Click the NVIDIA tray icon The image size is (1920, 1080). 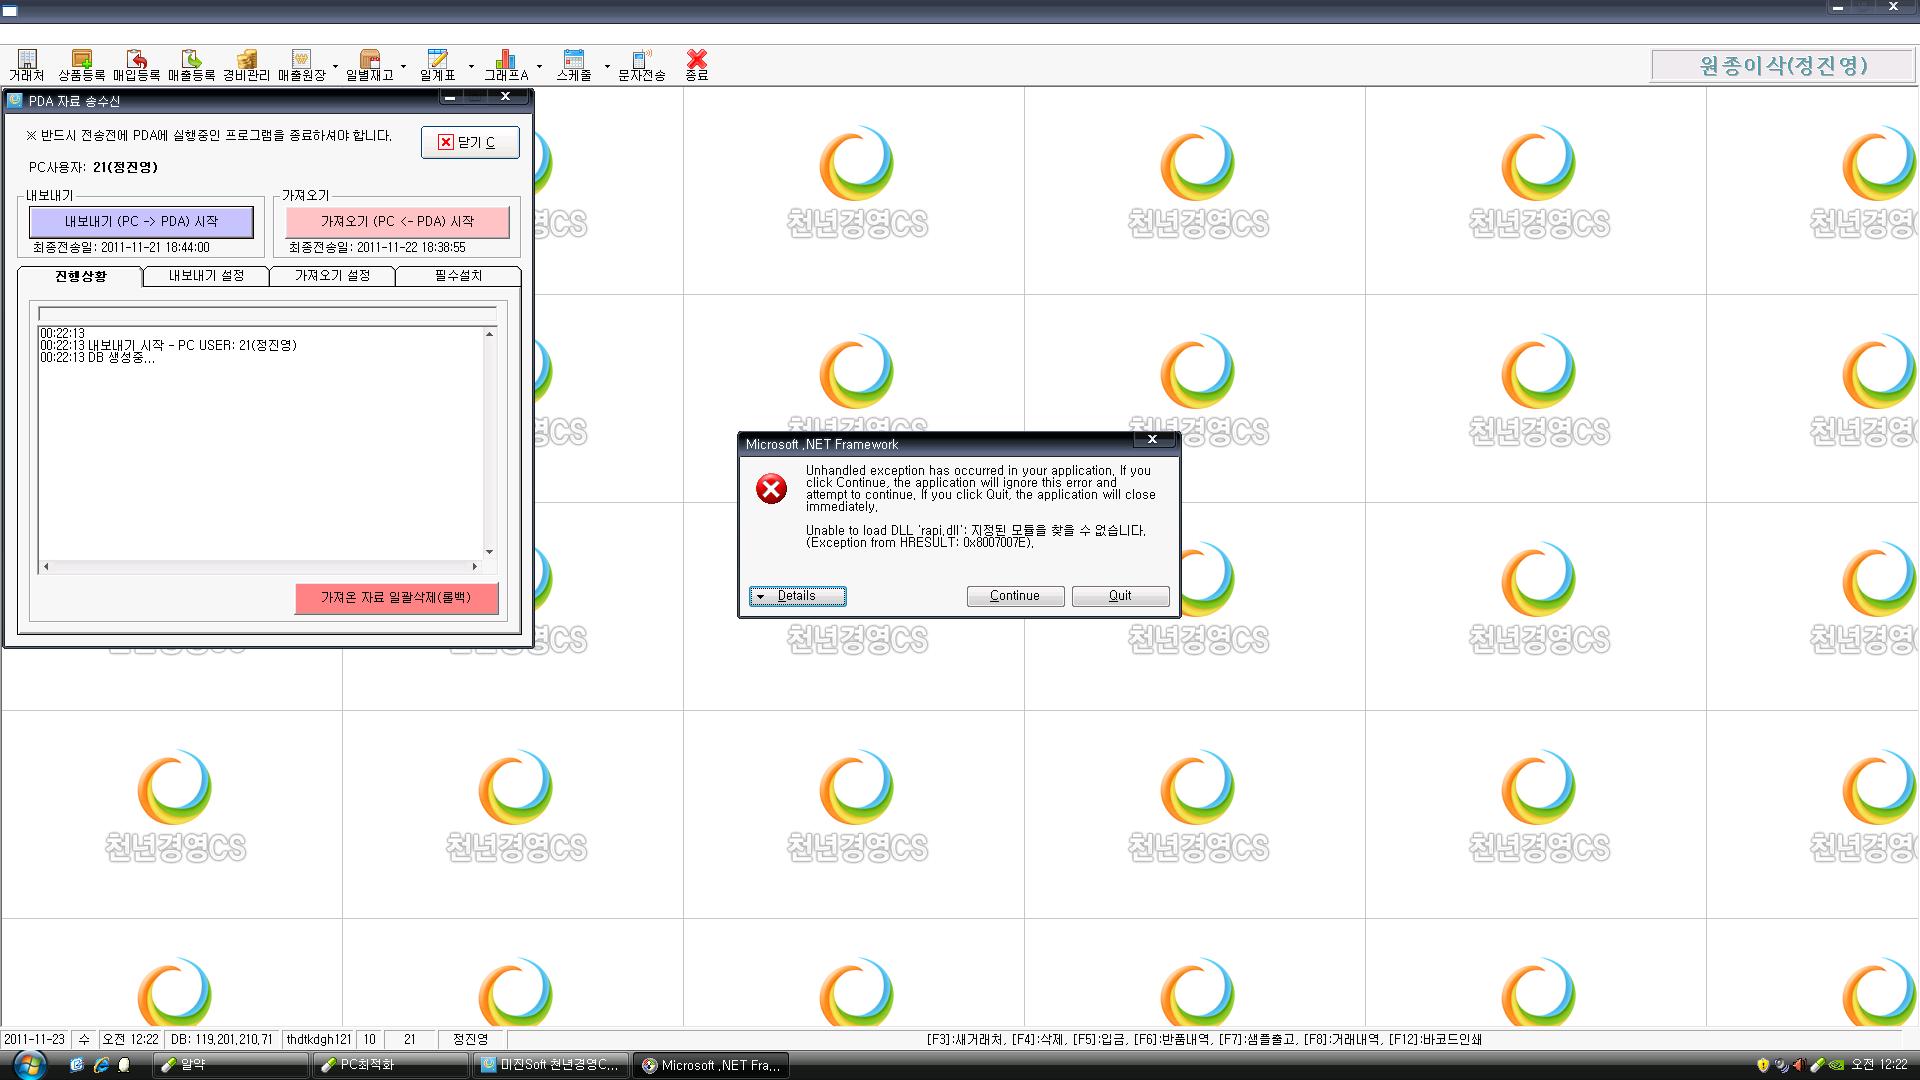(x=1836, y=1065)
